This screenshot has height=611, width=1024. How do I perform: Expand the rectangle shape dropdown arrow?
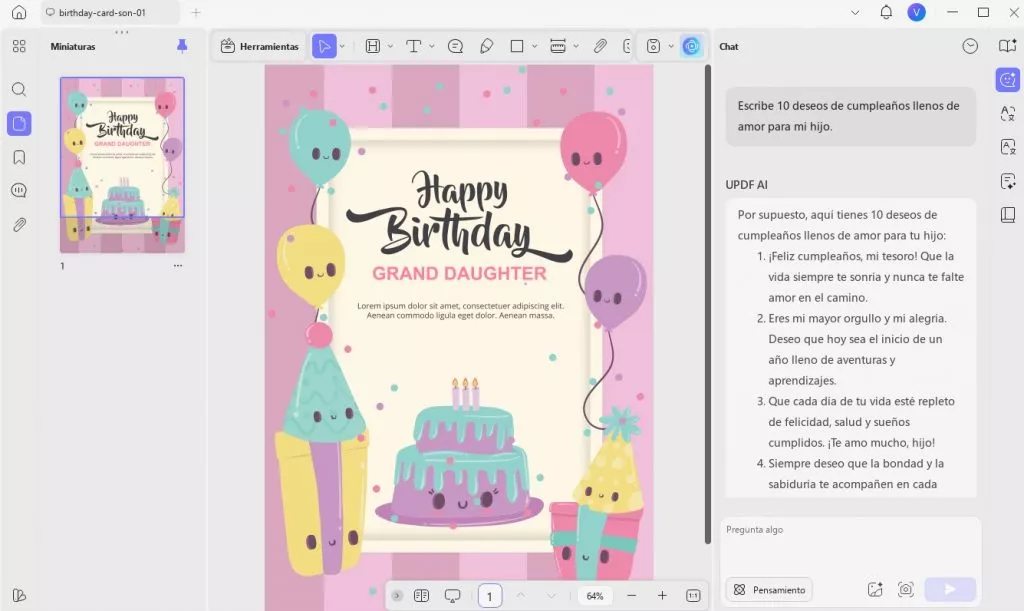coord(534,46)
